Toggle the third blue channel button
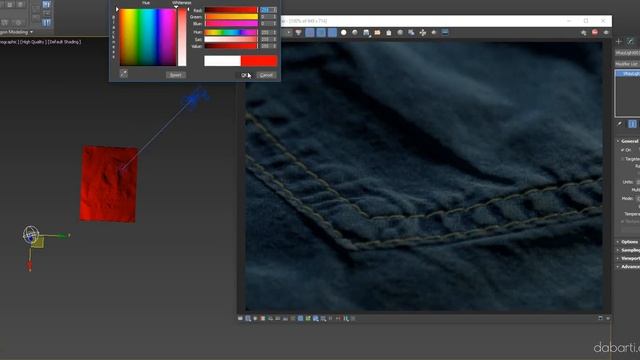 coord(332,32)
